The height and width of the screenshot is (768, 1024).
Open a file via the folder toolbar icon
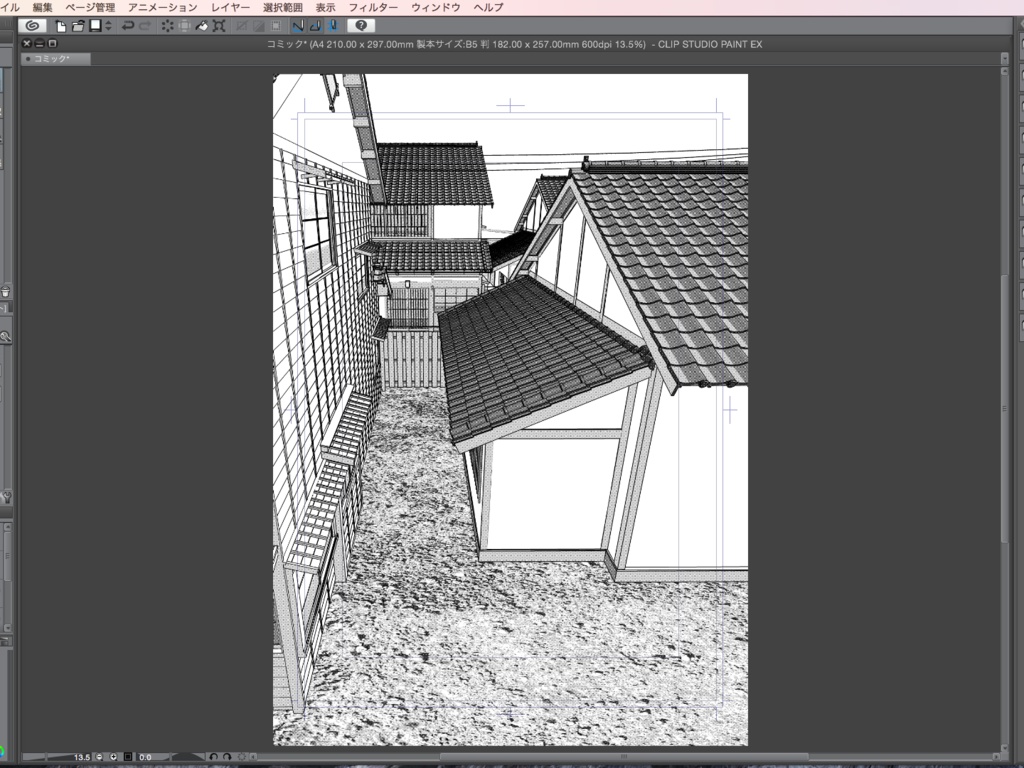tap(77, 26)
